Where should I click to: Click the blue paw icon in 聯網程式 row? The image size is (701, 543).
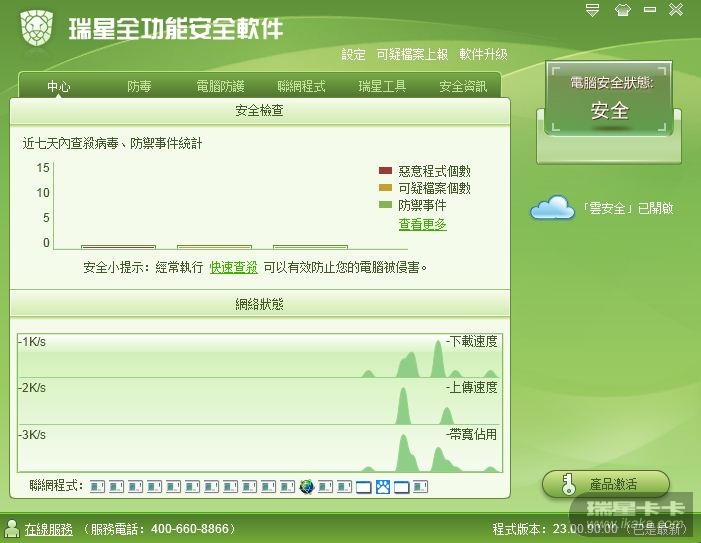(x=383, y=486)
